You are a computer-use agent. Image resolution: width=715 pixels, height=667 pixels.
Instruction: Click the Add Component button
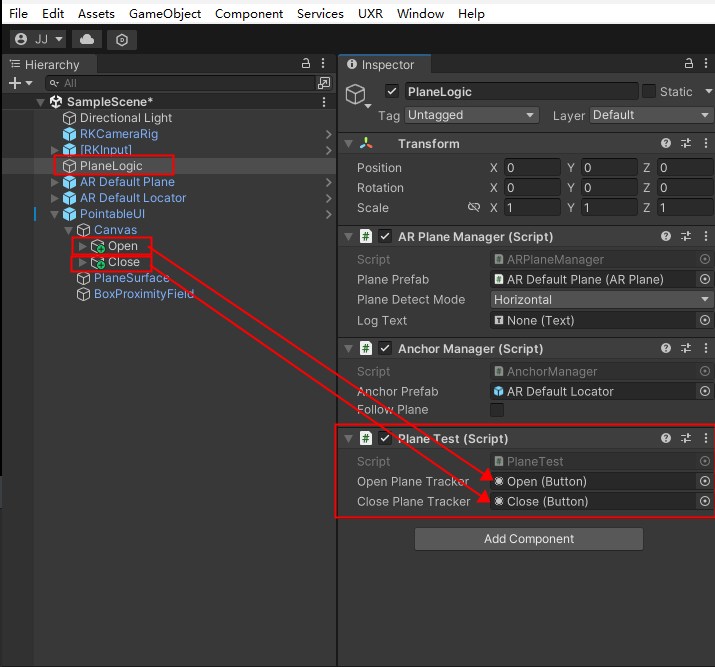click(529, 539)
